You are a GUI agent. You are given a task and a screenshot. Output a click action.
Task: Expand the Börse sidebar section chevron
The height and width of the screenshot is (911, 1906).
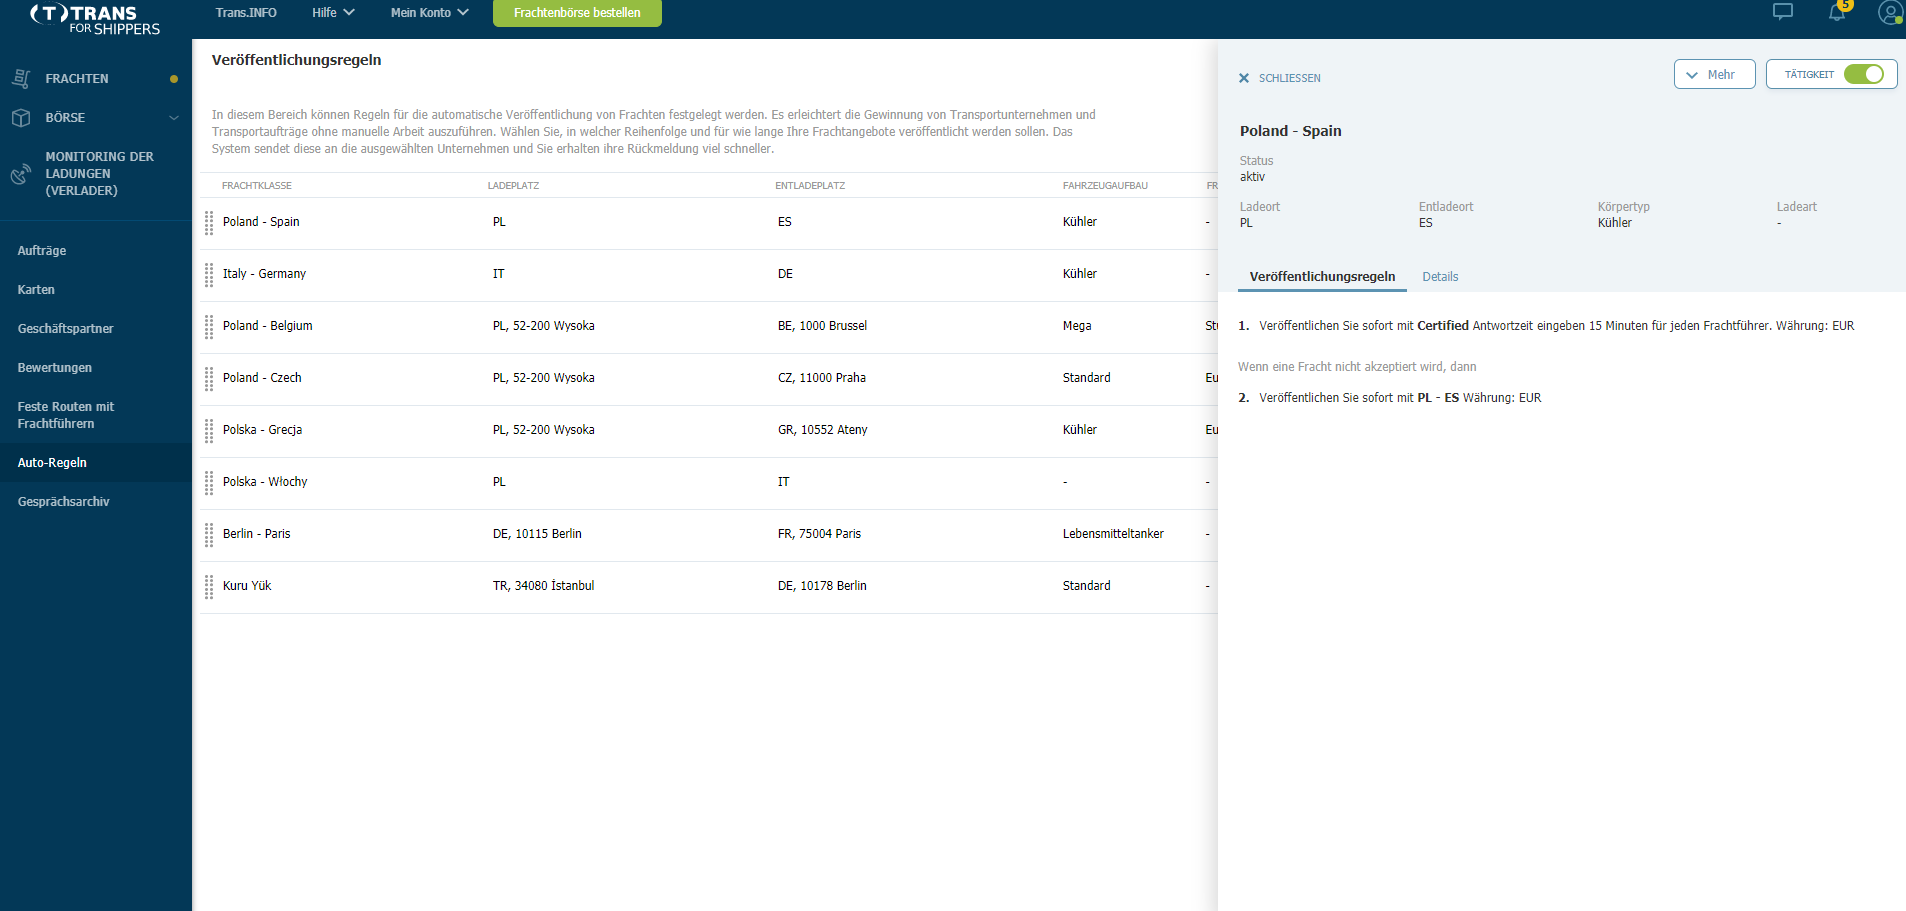point(174,117)
